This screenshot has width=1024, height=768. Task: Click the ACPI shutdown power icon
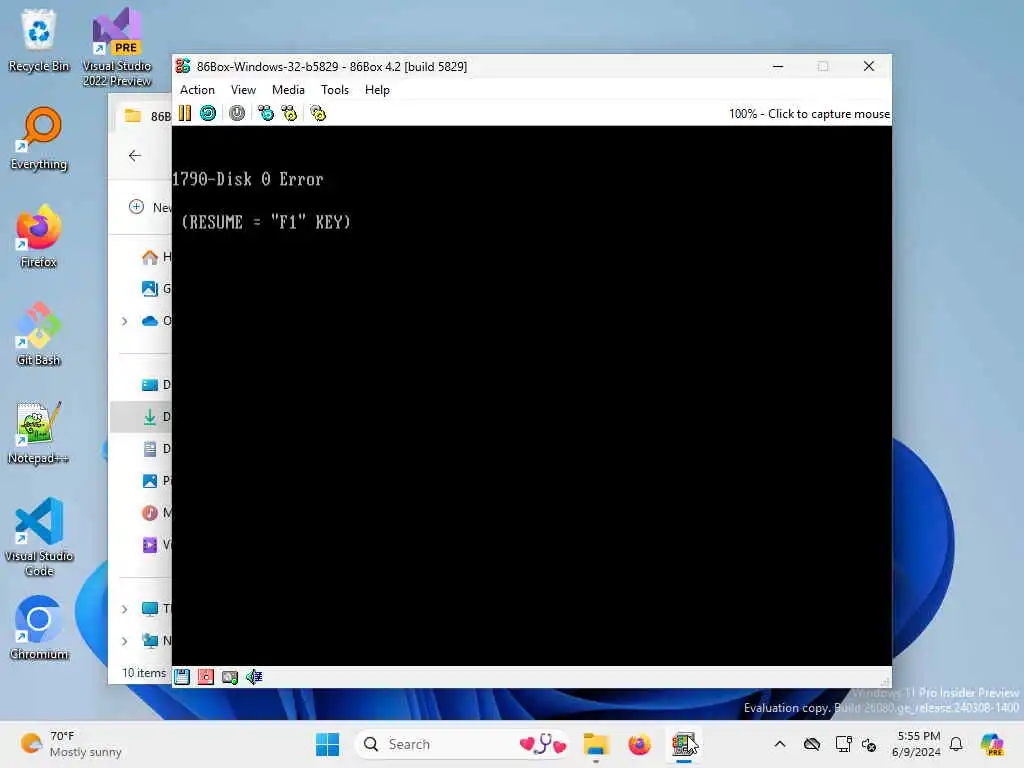point(237,114)
